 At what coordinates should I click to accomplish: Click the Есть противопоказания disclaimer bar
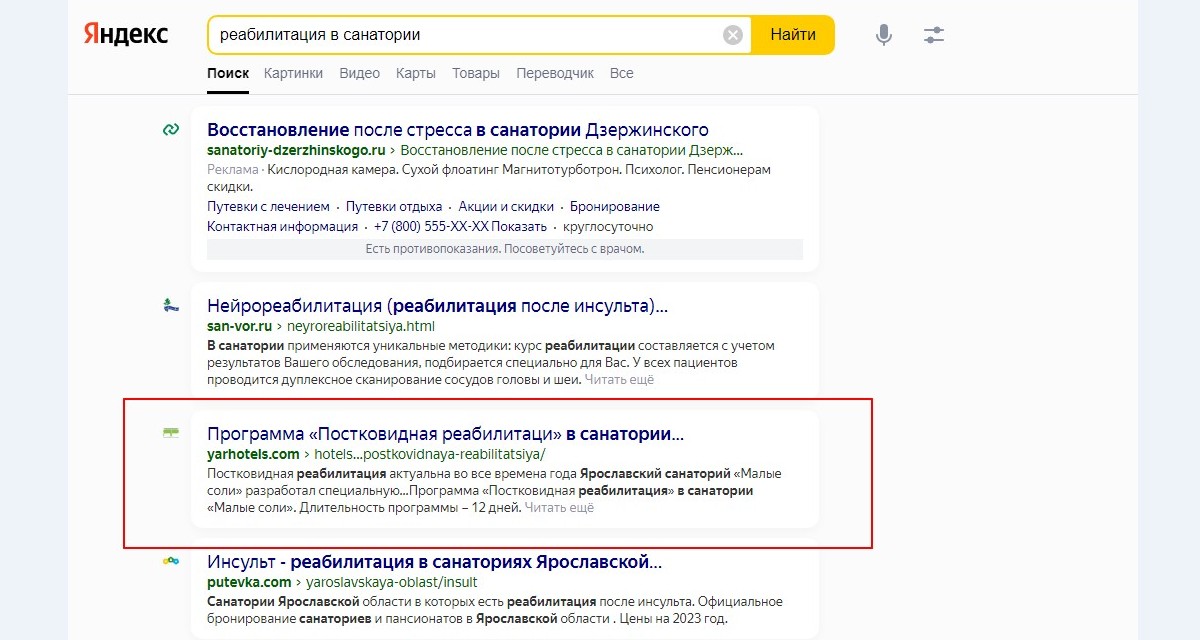click(x=505, y=249)
